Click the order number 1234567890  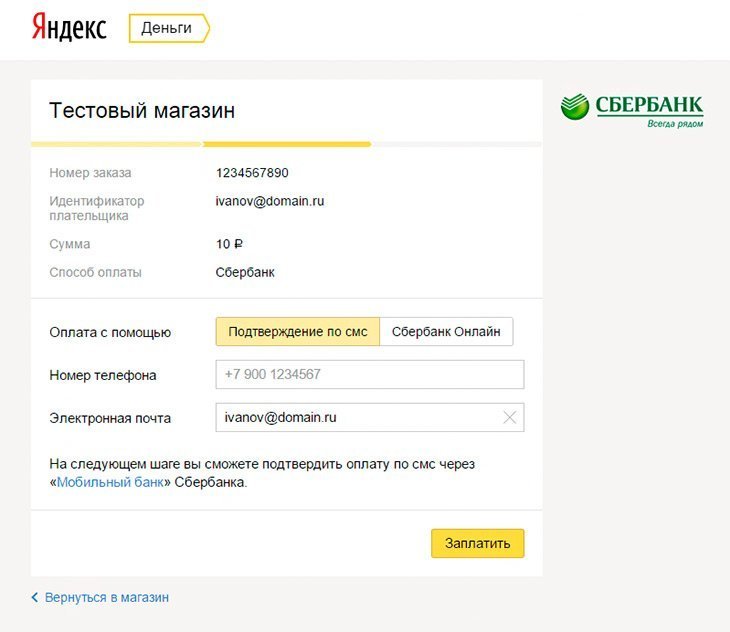pyautogui.click(x=252, y=173)
